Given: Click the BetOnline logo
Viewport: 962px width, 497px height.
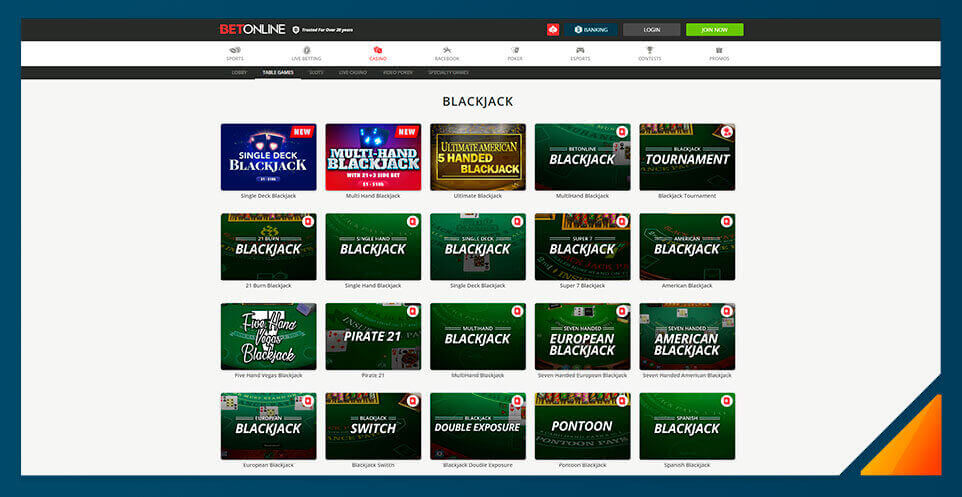Looking at the screenshot, I should [x=252, y=29].
